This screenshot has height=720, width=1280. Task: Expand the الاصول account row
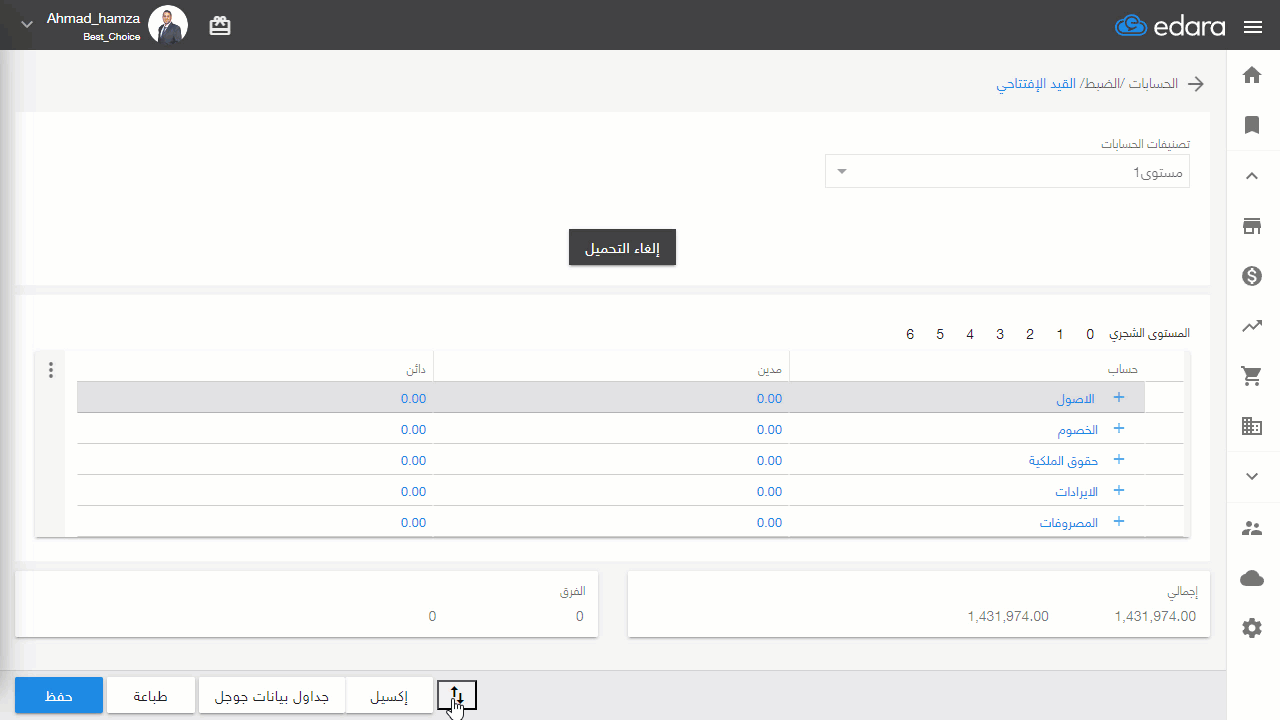[1119, 397]
